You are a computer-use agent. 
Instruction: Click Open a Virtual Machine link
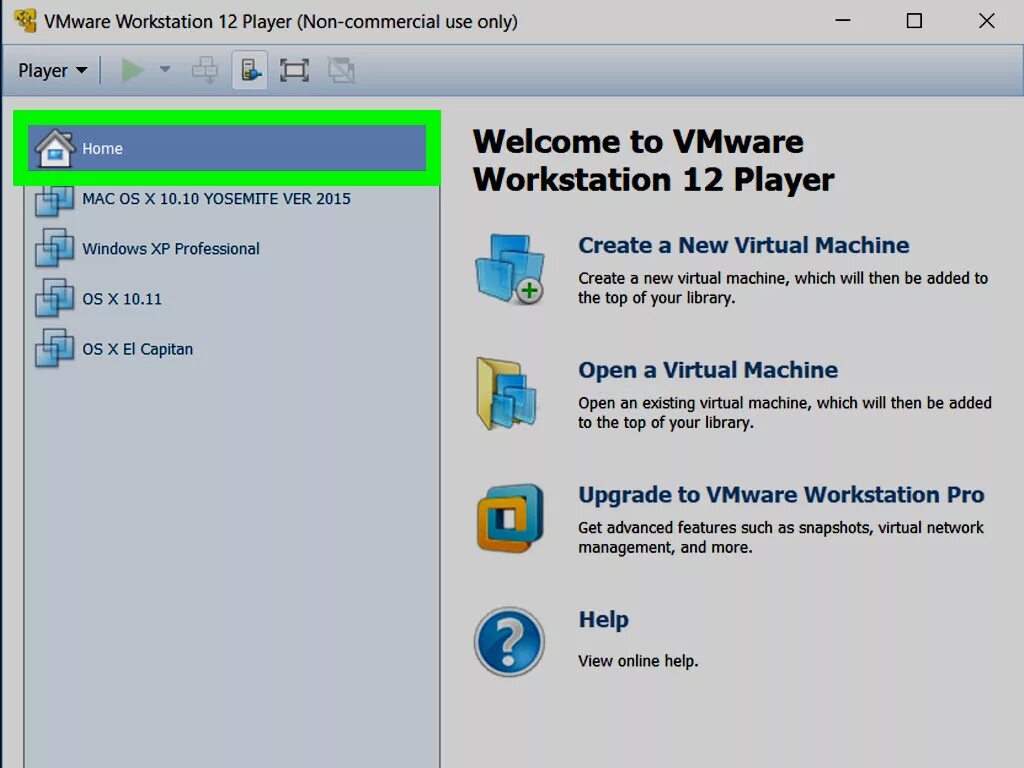click(x=708, y=370)
